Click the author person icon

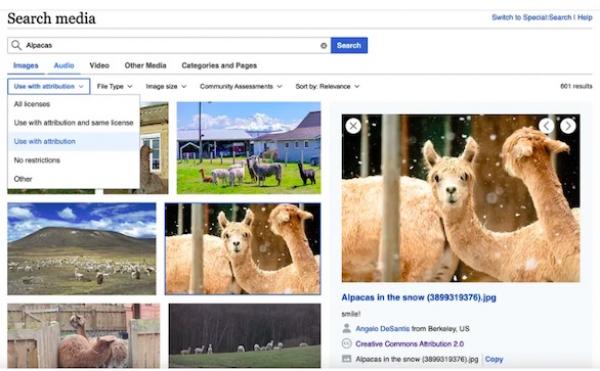click(x=346, y=328)
